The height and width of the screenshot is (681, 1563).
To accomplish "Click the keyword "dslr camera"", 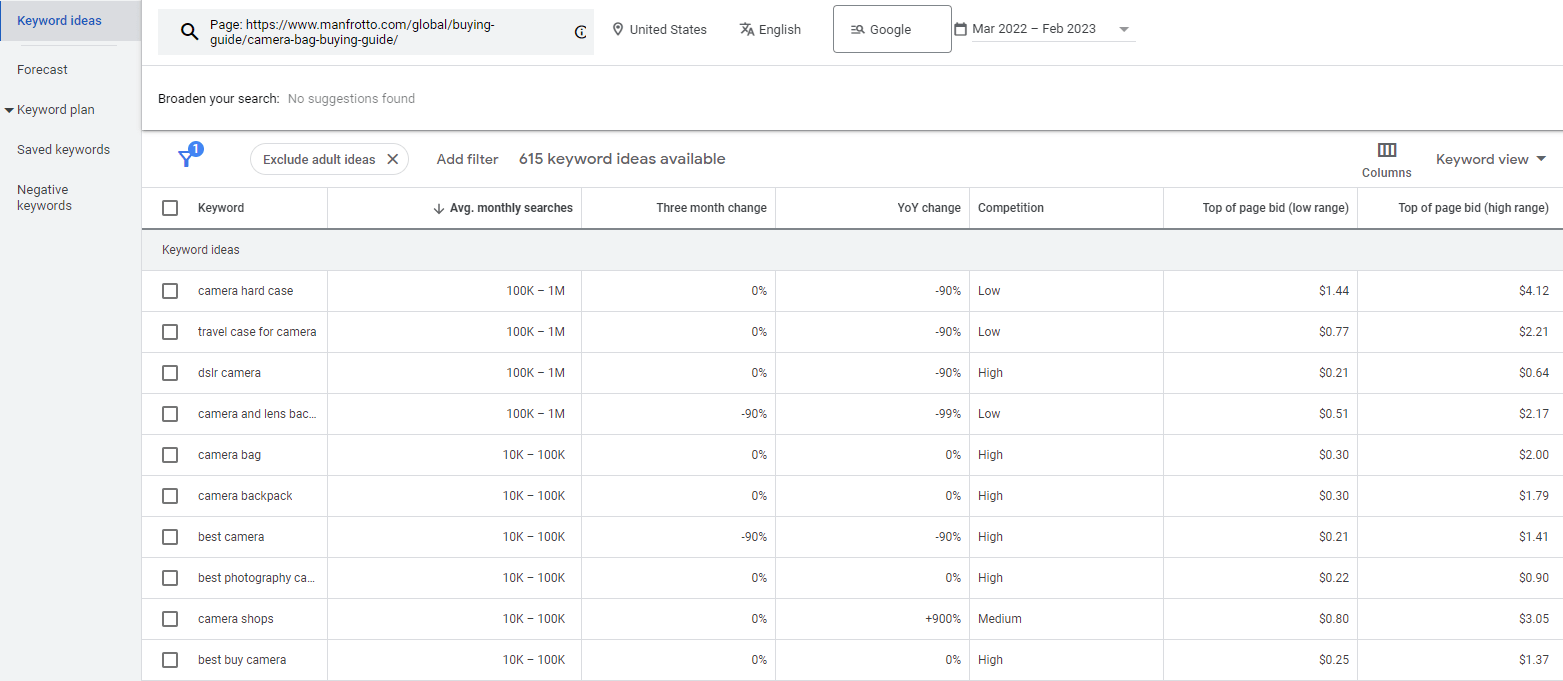I will [x=229, y=373].
